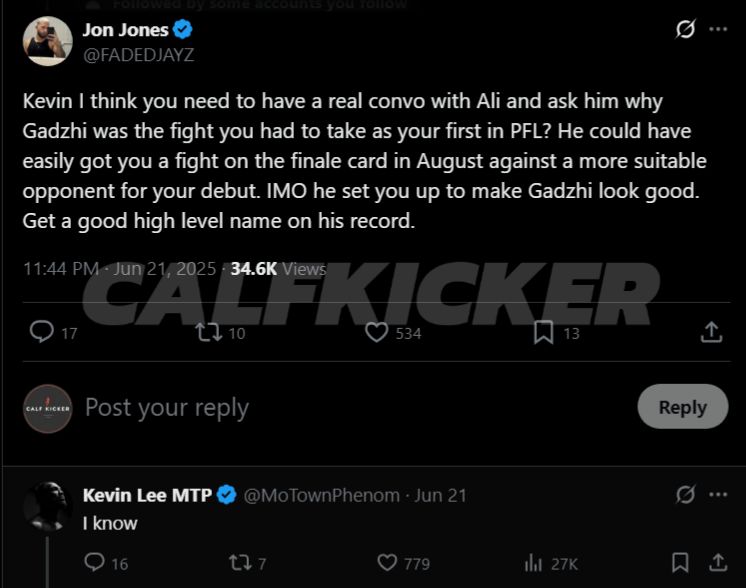
Task: View analytics for Kevin Lee's reply
Action: tap(533, 563)
